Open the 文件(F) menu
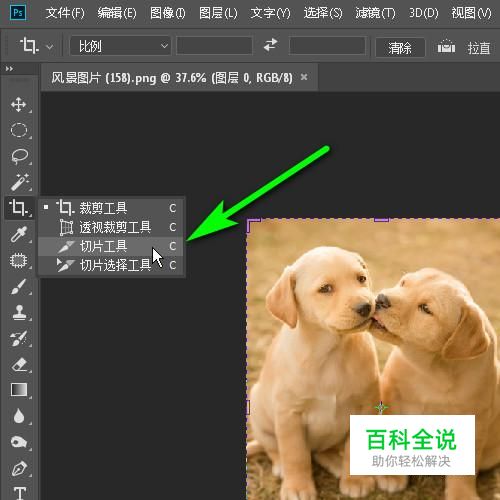 coord(65,13)
